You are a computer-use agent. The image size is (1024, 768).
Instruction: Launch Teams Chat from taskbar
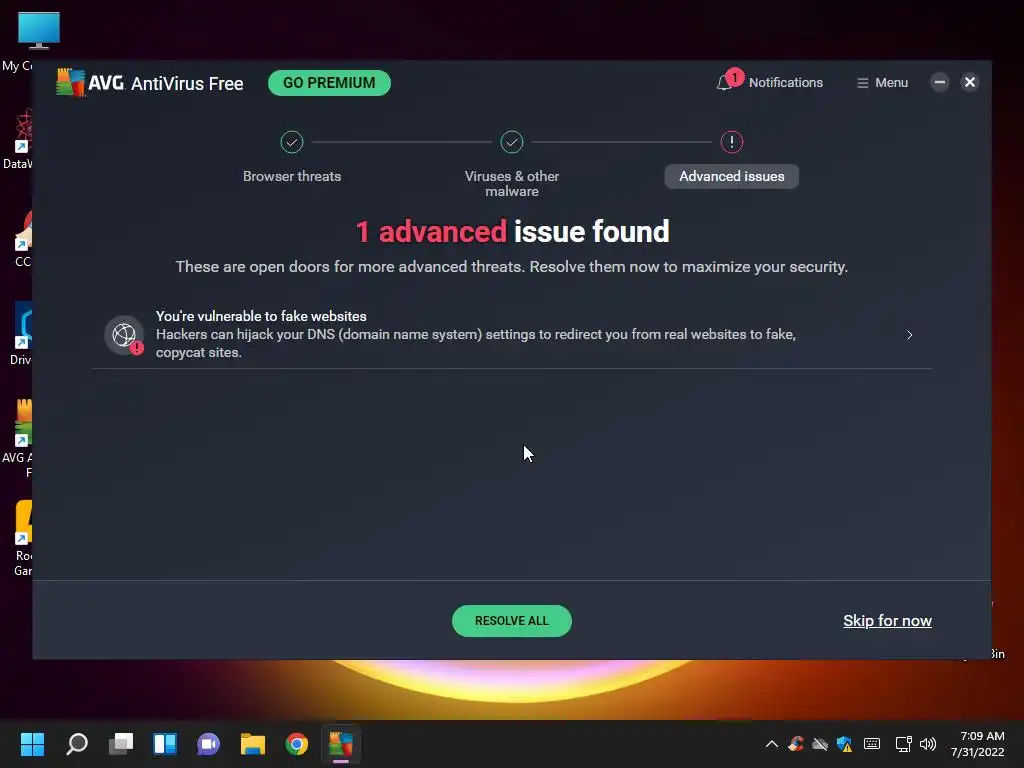click(x=208, y=744)
